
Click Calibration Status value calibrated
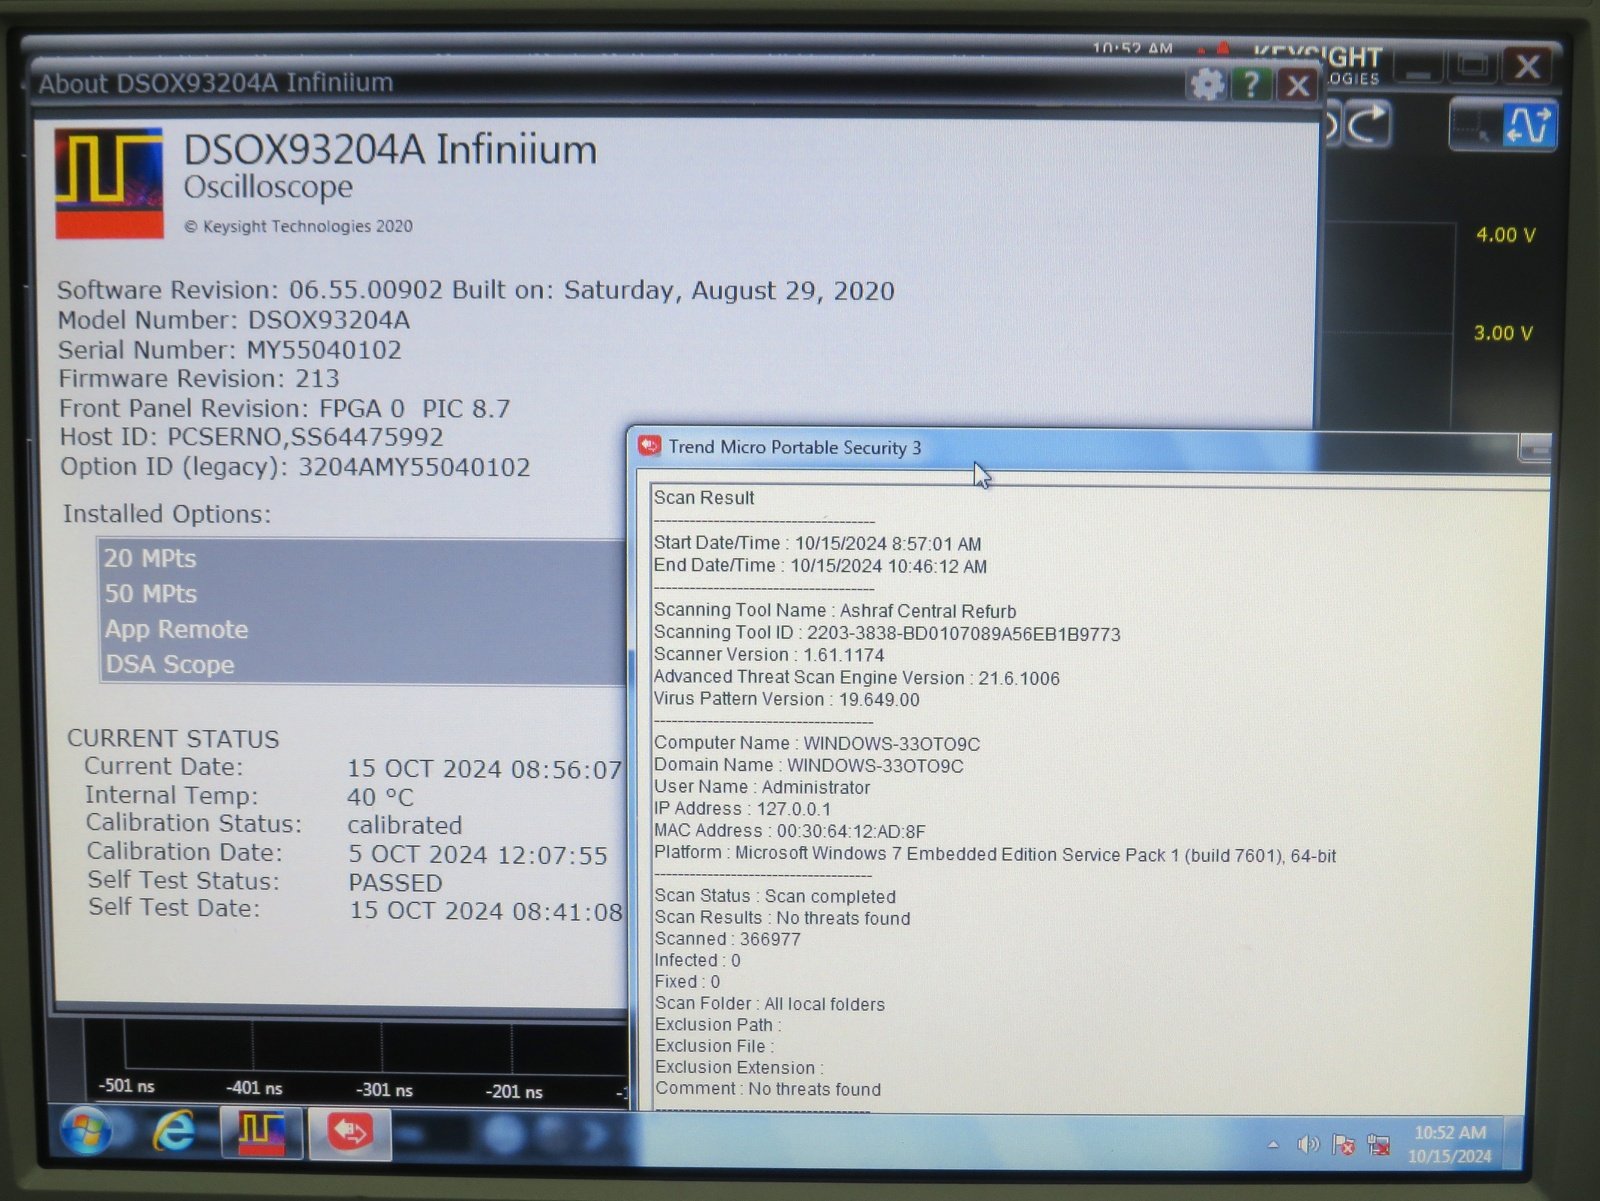(x=405, y=825)
